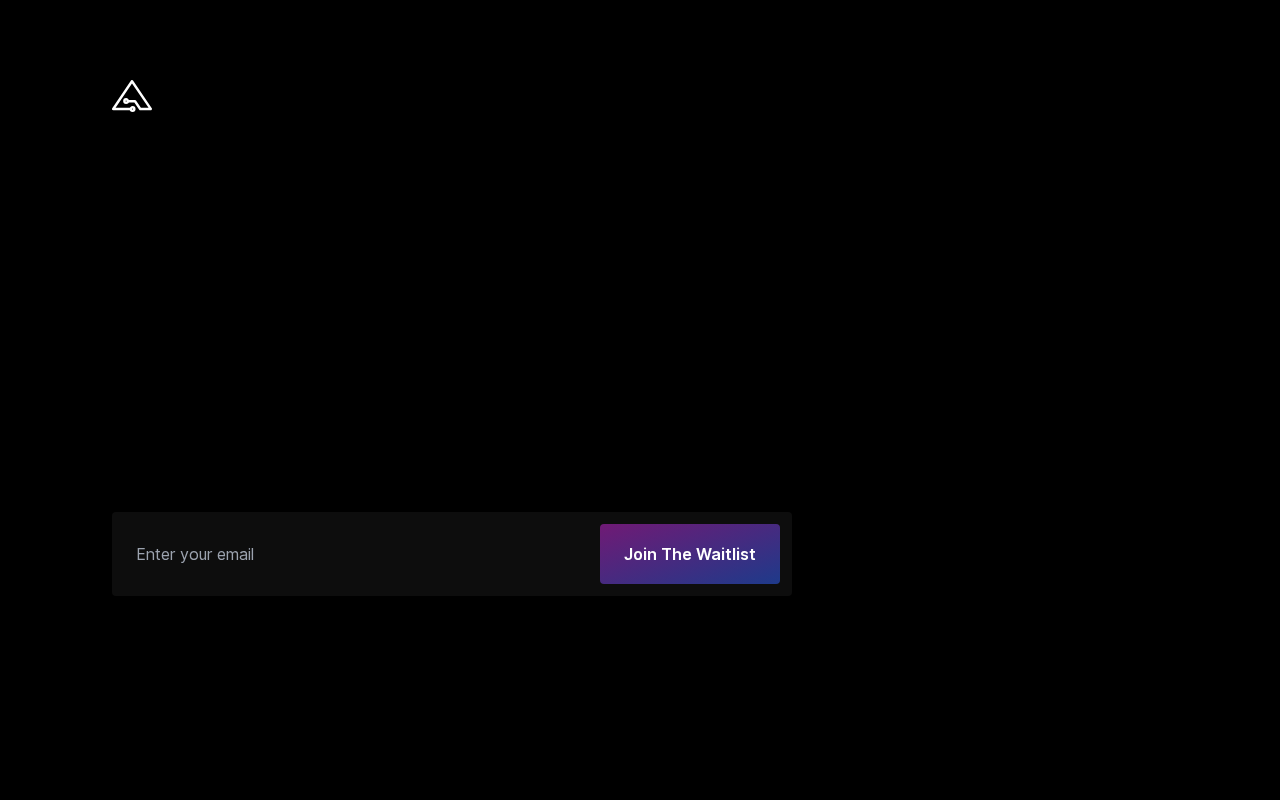The width and height of the screenshot is (1280, 800).
Task: Submit email using Join The Waitlist
Action: [690, 554]
